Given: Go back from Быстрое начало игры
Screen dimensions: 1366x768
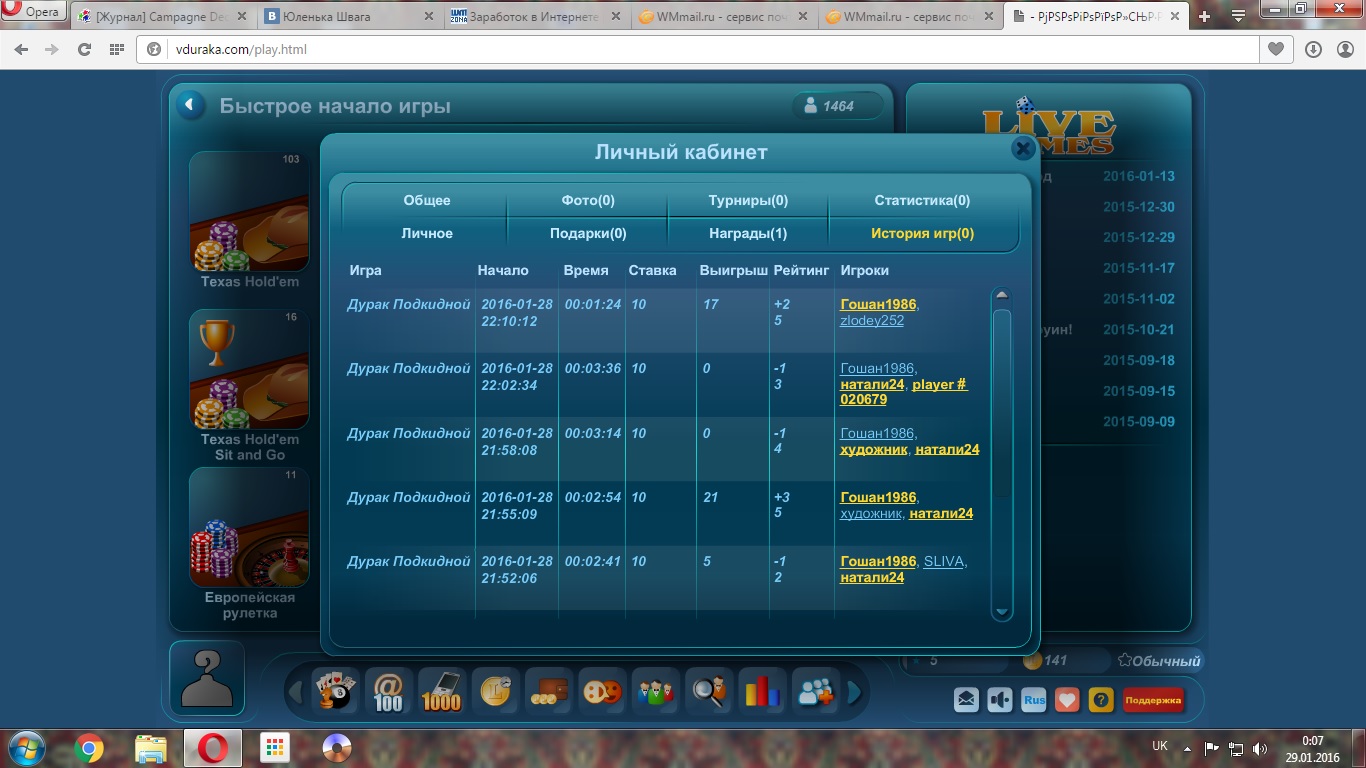Looking at the screenshot, I should [x=189, y=106].
